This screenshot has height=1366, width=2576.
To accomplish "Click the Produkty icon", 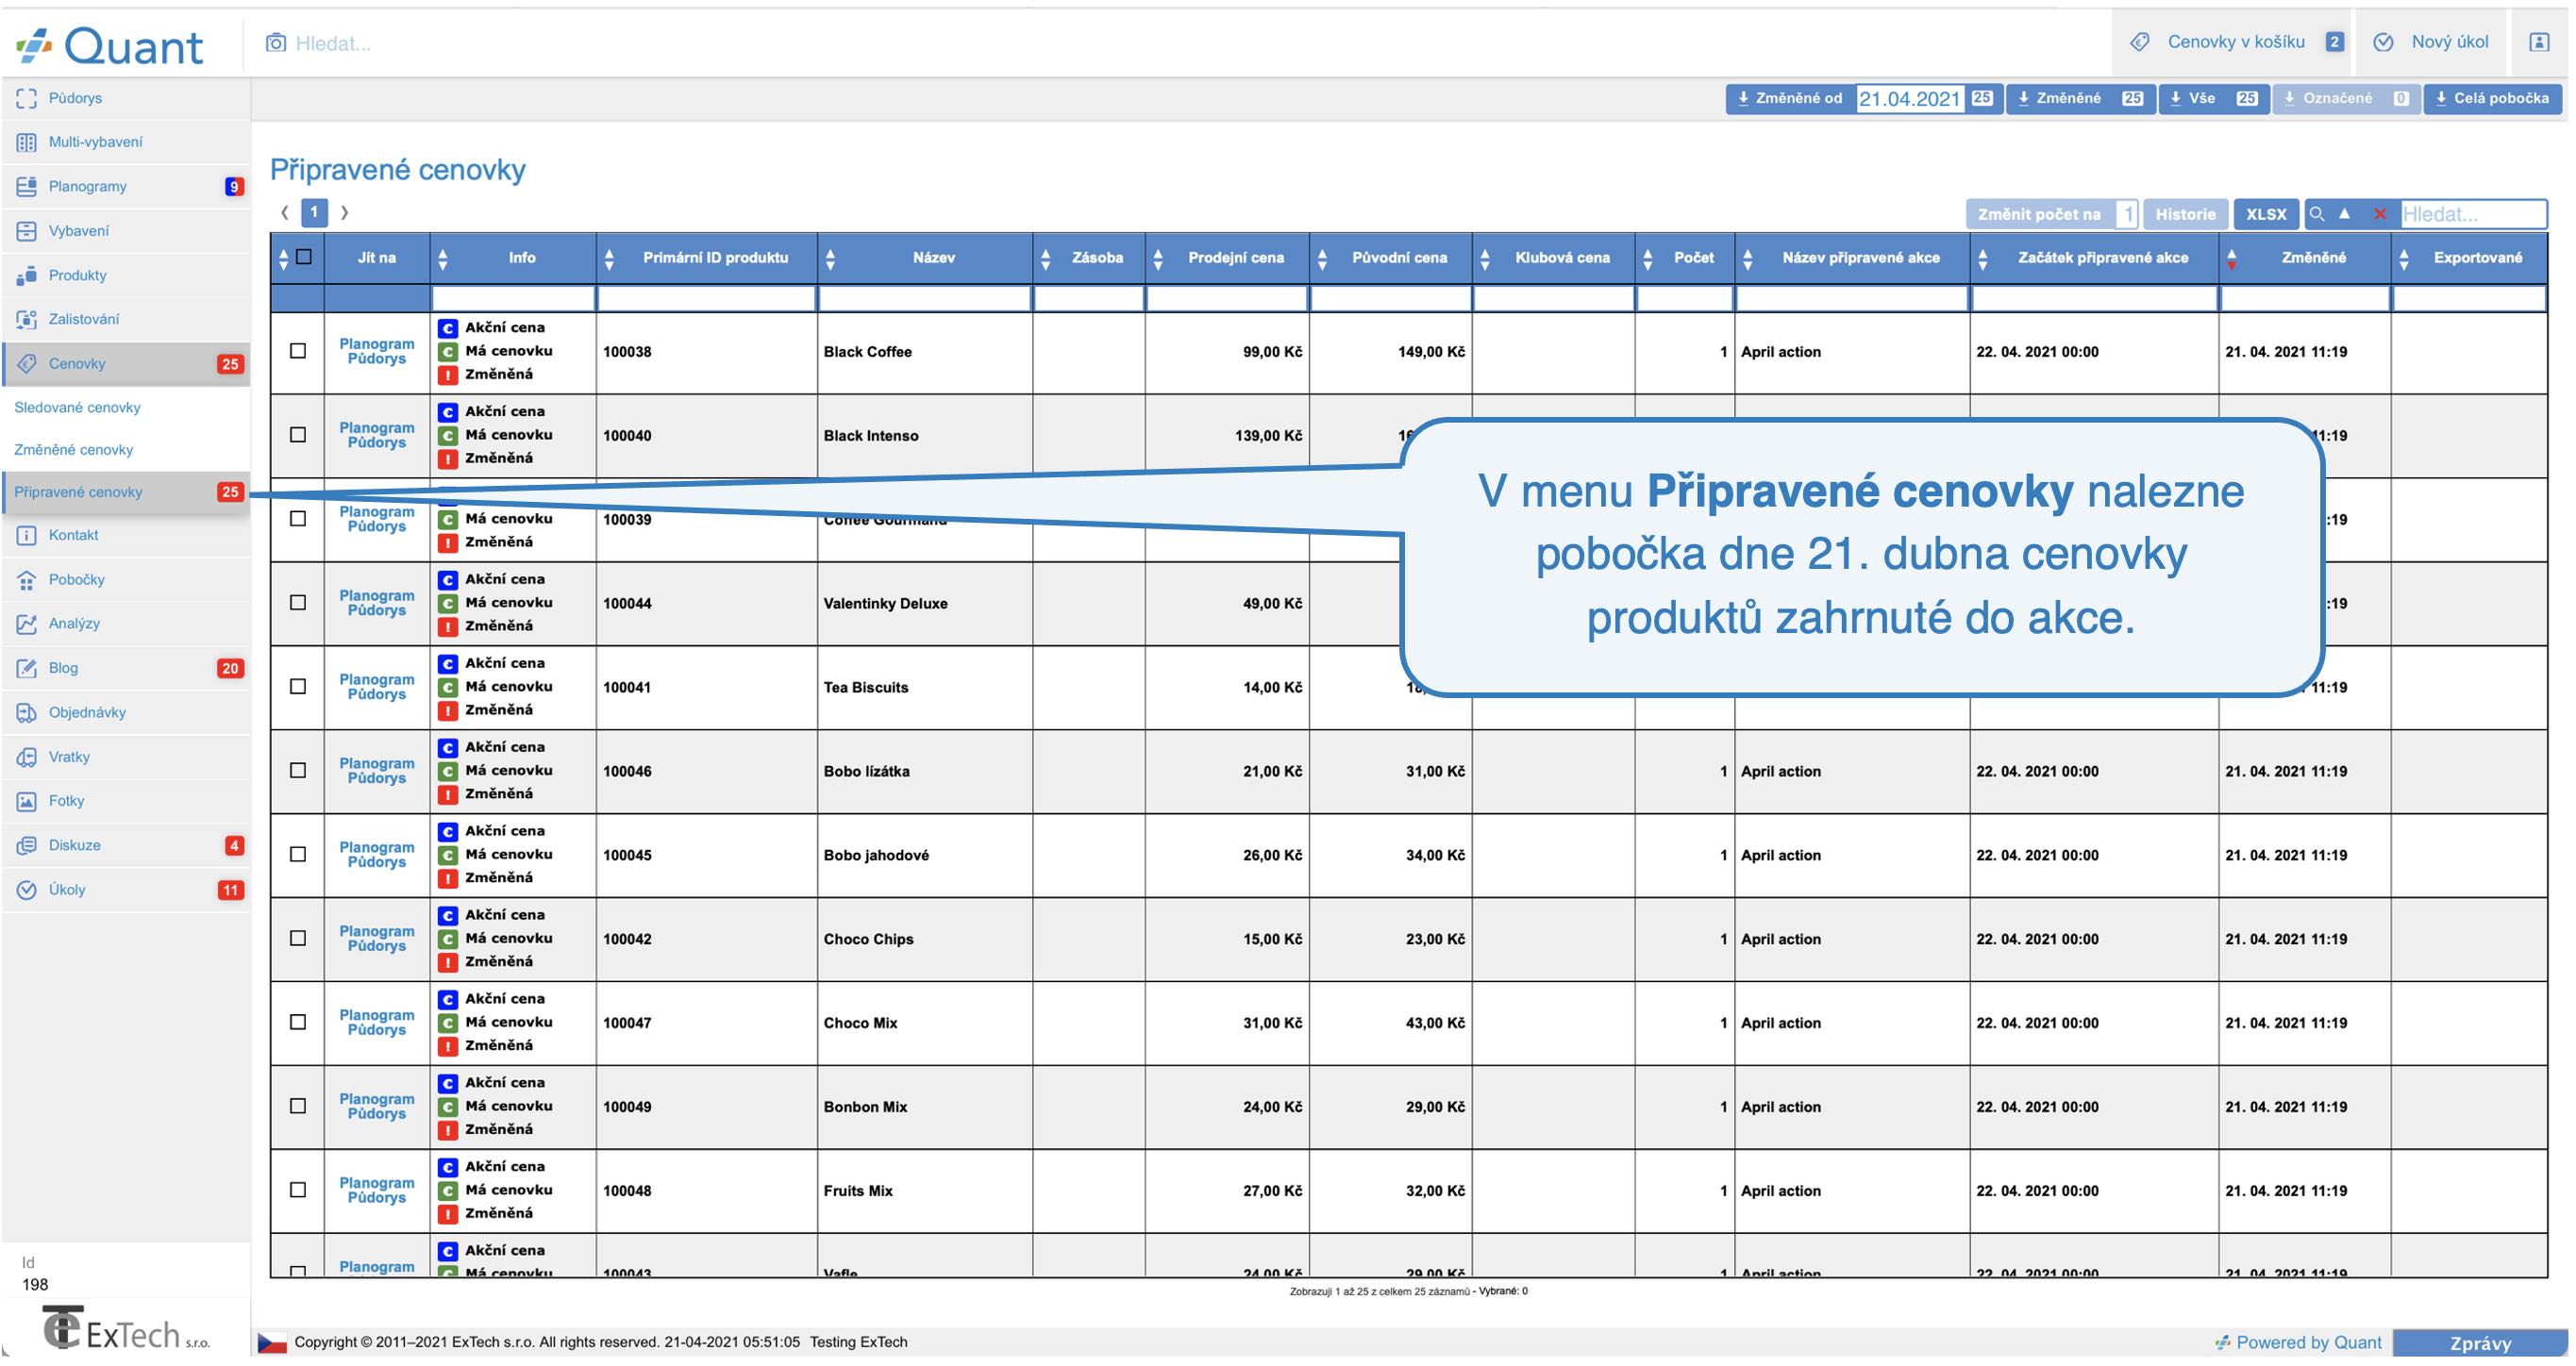I will (27, 275).
